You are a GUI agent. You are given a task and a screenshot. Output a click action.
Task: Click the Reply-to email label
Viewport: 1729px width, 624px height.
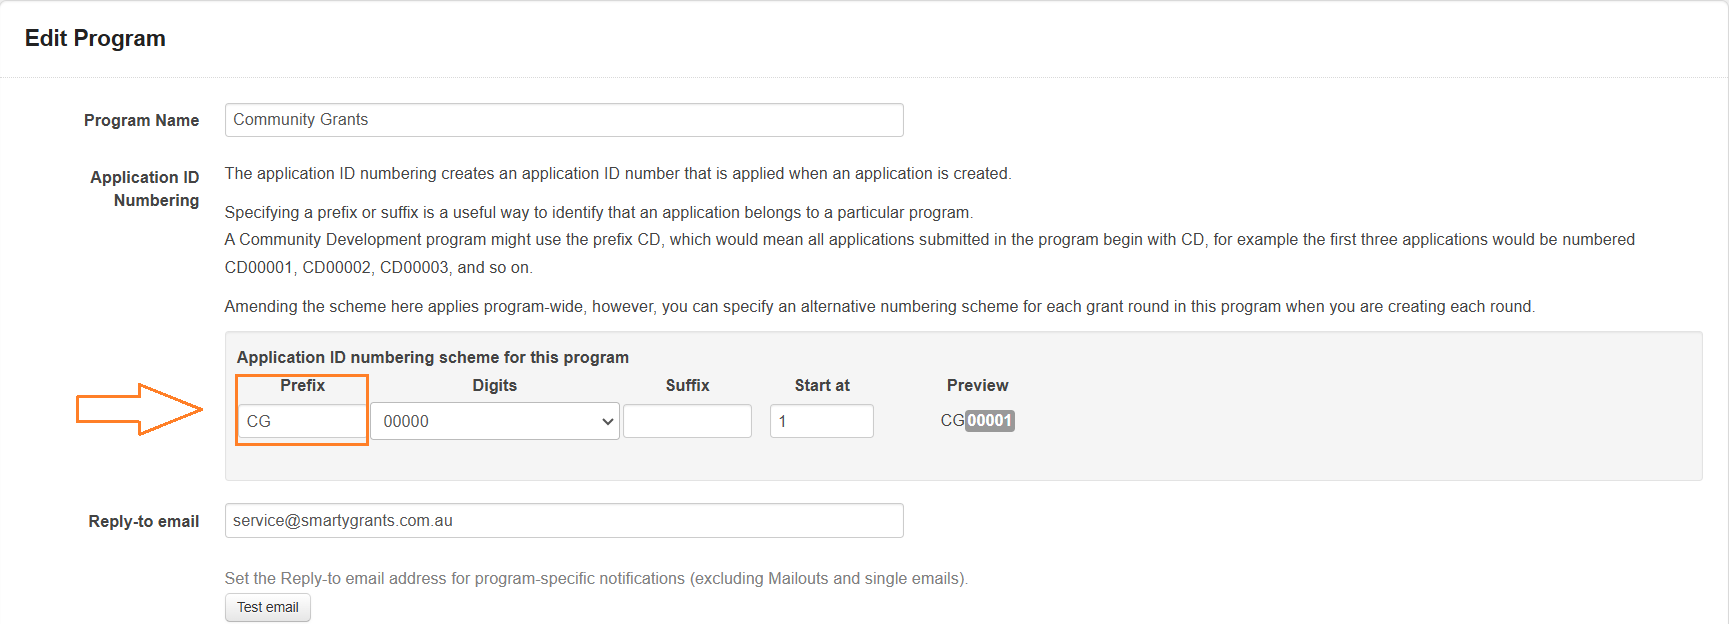pyautogui.click(x=144, y=522)
